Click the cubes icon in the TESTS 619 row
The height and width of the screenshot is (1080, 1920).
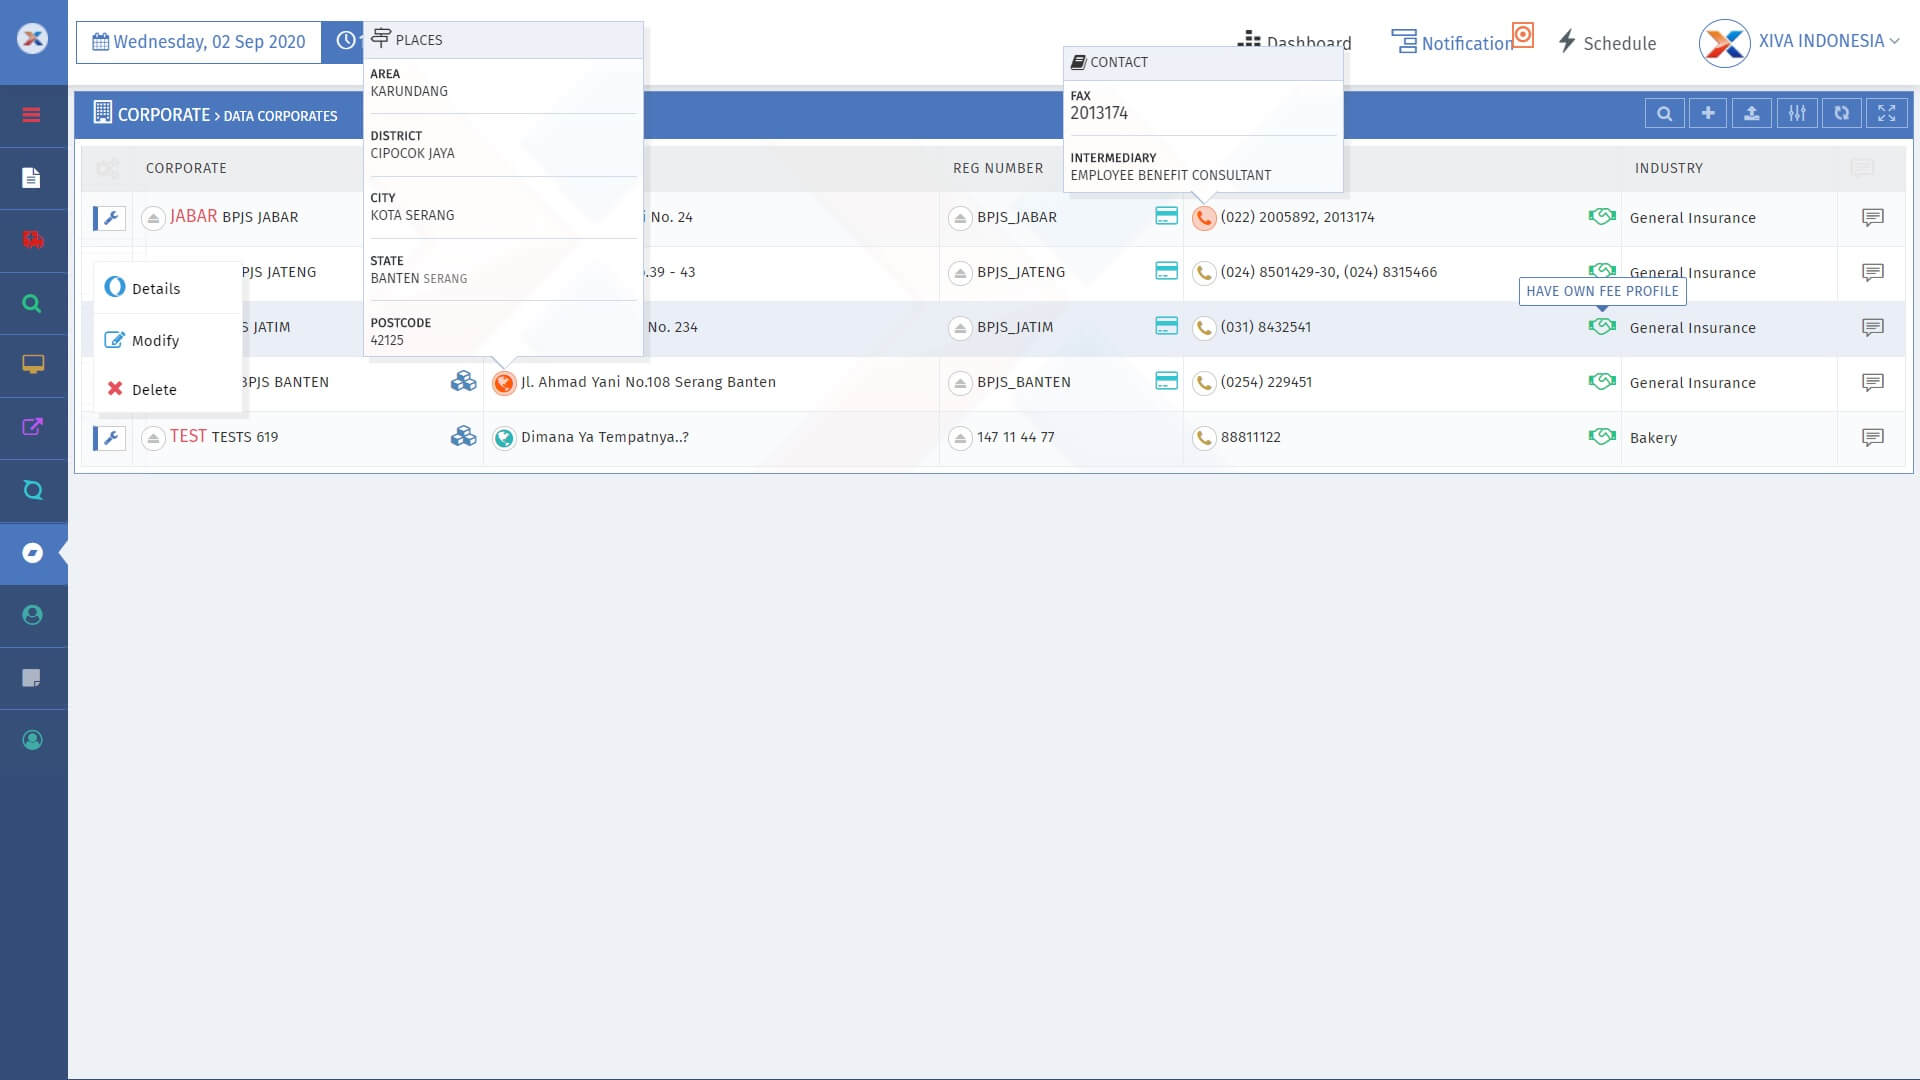pos(463,436)
